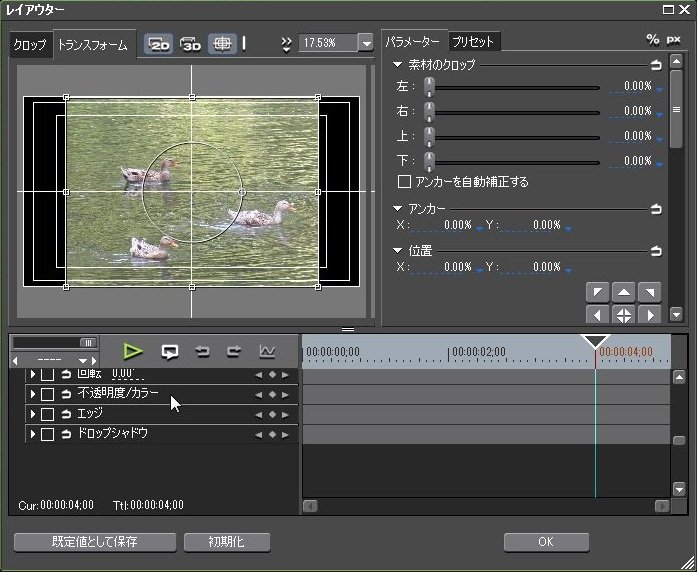Undo the last layouter change
Image resolution: width=697 pixels, height=572 pixels.
tap(202, 352)
